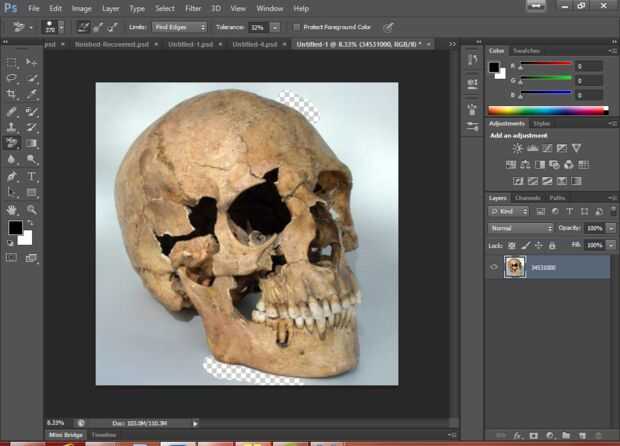The image size is (620, 446).
Task: Pick a color from the spectrum ramp
Action: tap(548, 110)
